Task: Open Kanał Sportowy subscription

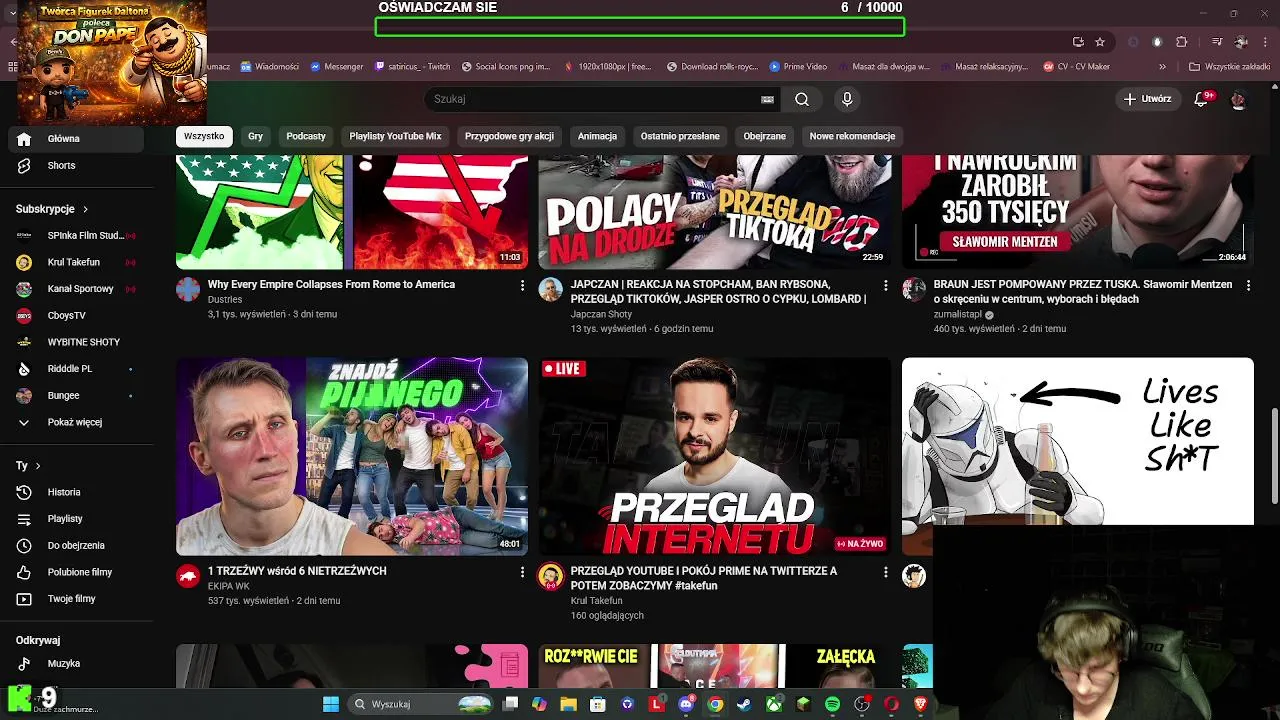Action: click(x=75, y=289)
